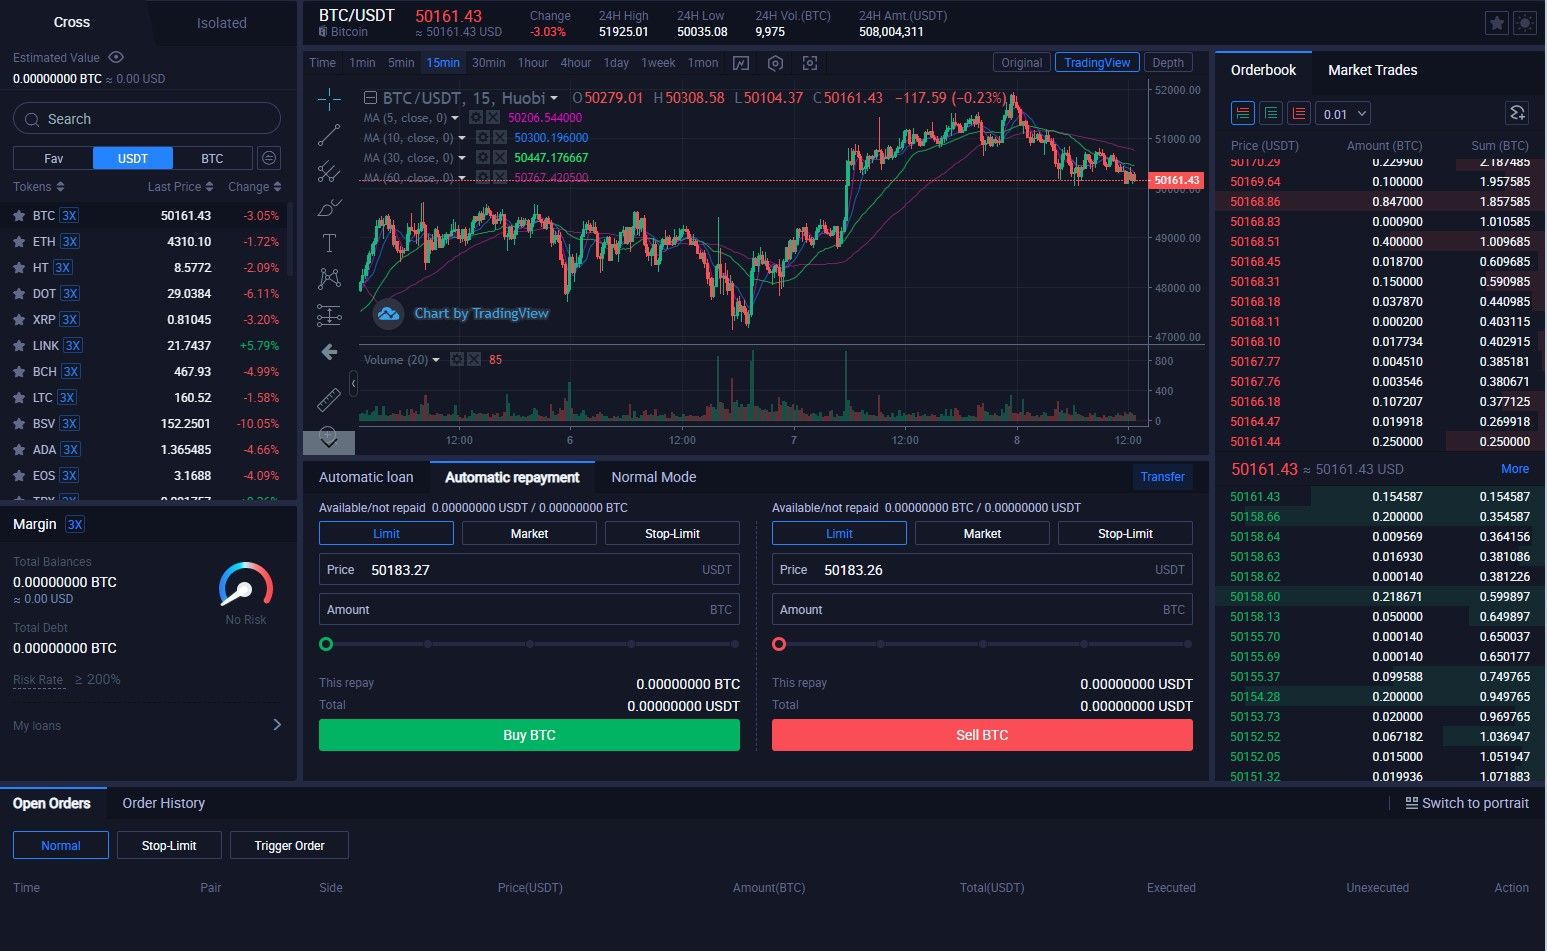The image size is (1547, 951).
Task: Select the crosshair cursor tool
Action: click(x=329, y=99)
